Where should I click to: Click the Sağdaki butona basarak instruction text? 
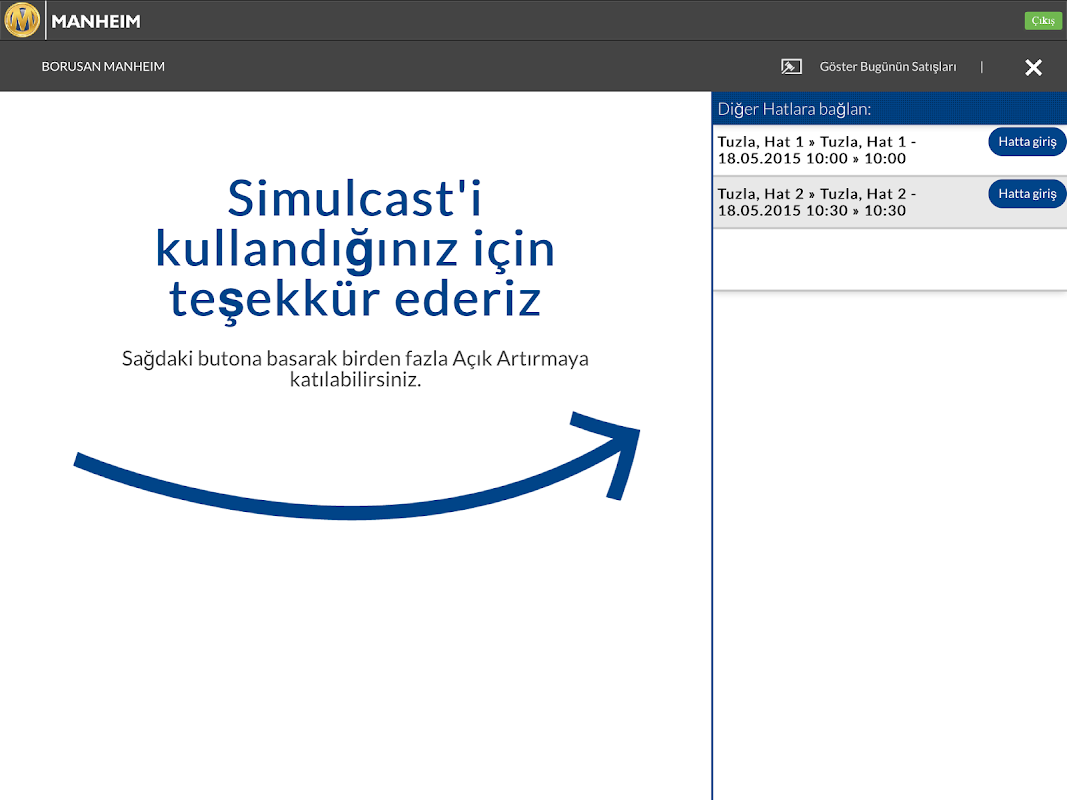click(355, 369)
